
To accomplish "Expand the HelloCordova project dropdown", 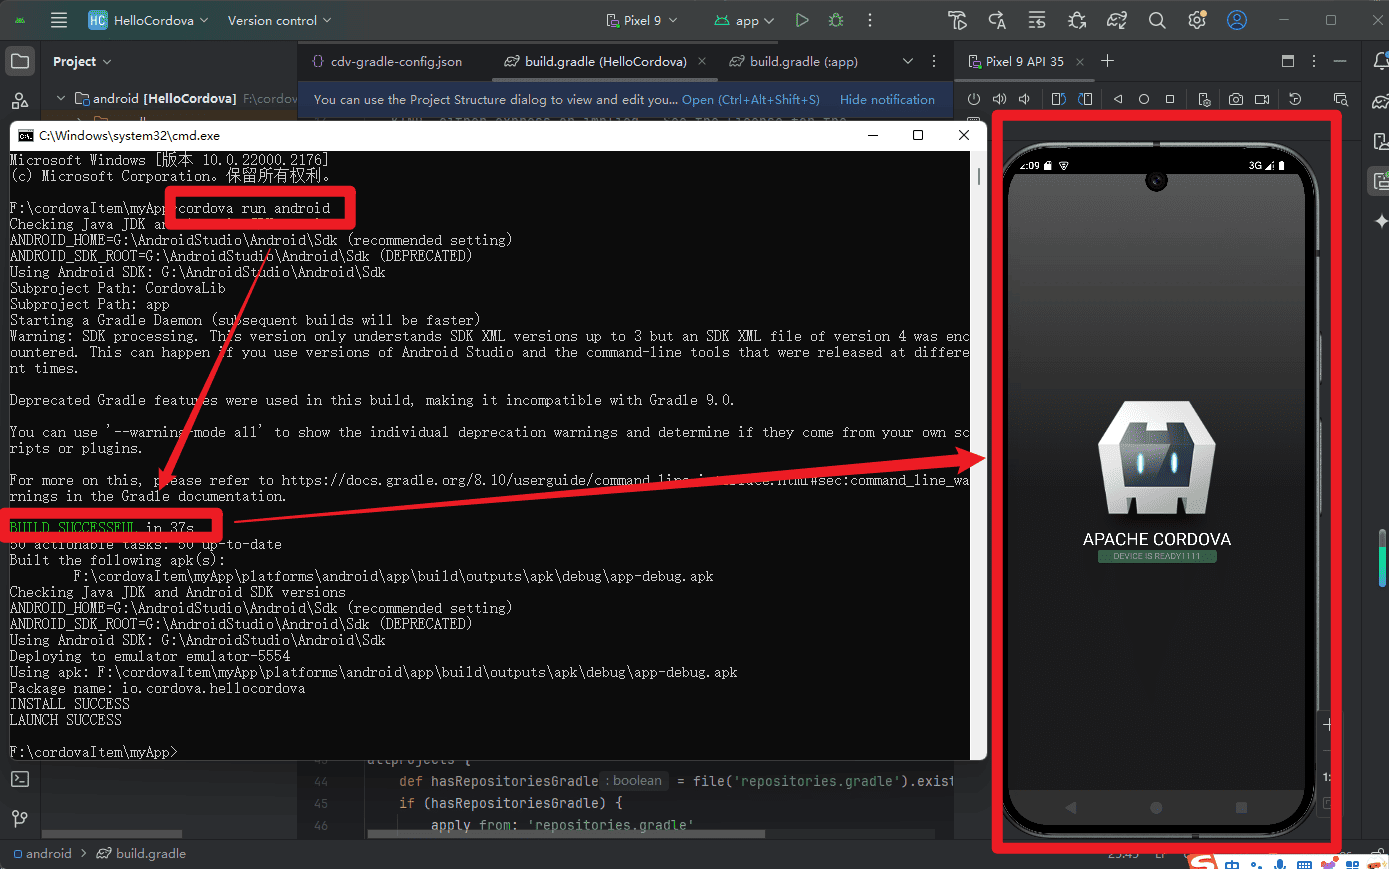I will [150, 20].
